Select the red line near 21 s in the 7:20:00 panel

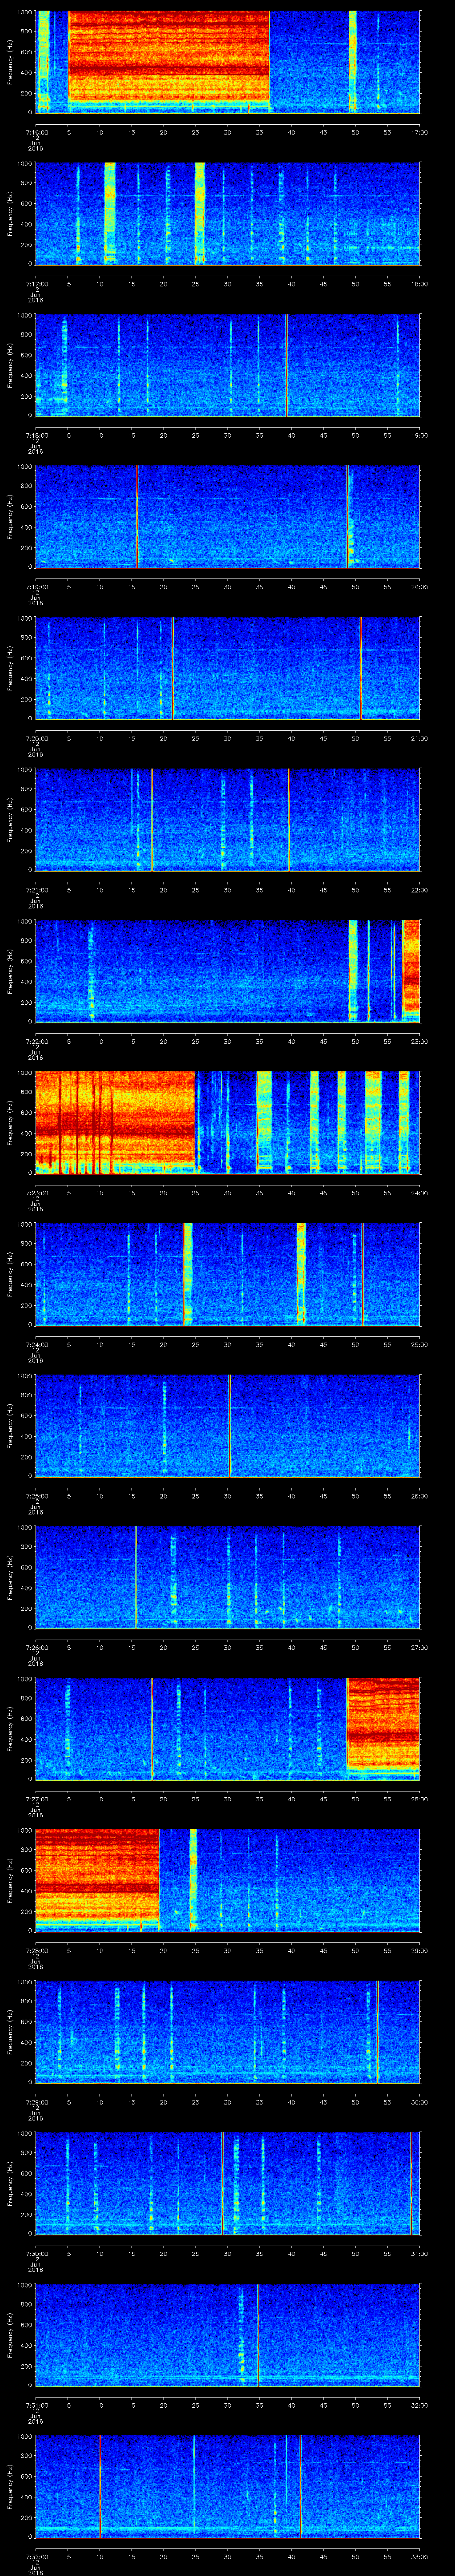point(172,668)
